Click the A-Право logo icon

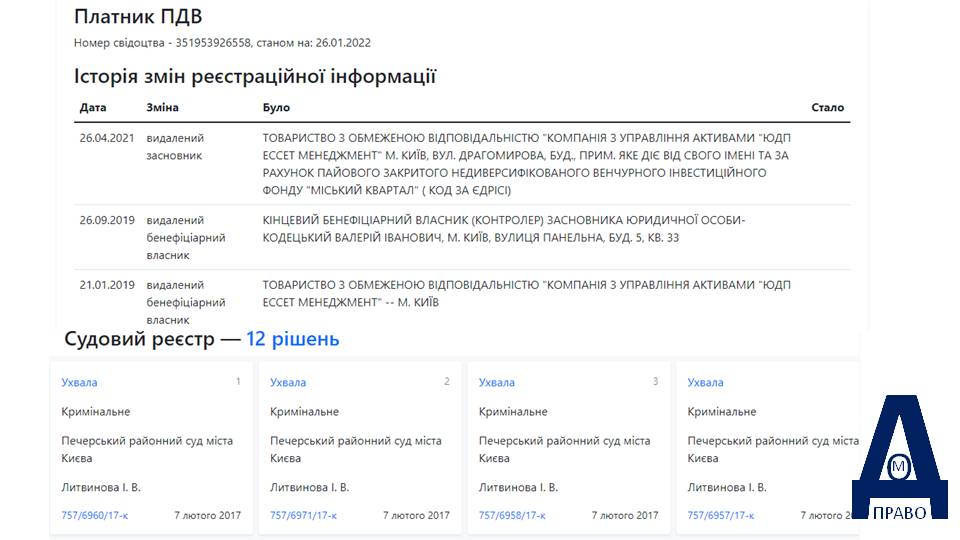[899, 457]
